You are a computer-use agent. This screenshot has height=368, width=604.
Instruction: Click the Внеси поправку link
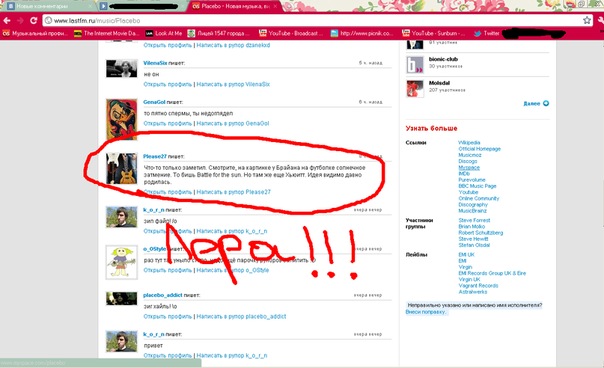coord(426,312)
